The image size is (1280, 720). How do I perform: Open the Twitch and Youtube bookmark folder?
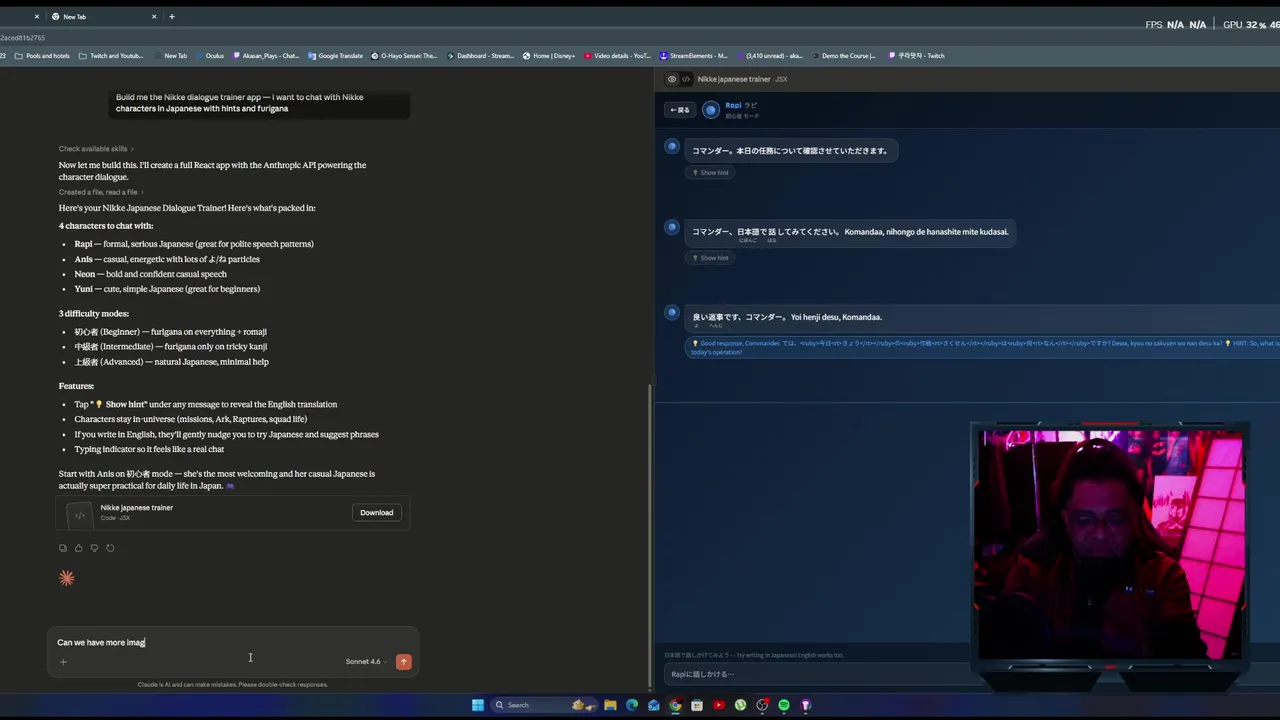(x=111, y=56)
